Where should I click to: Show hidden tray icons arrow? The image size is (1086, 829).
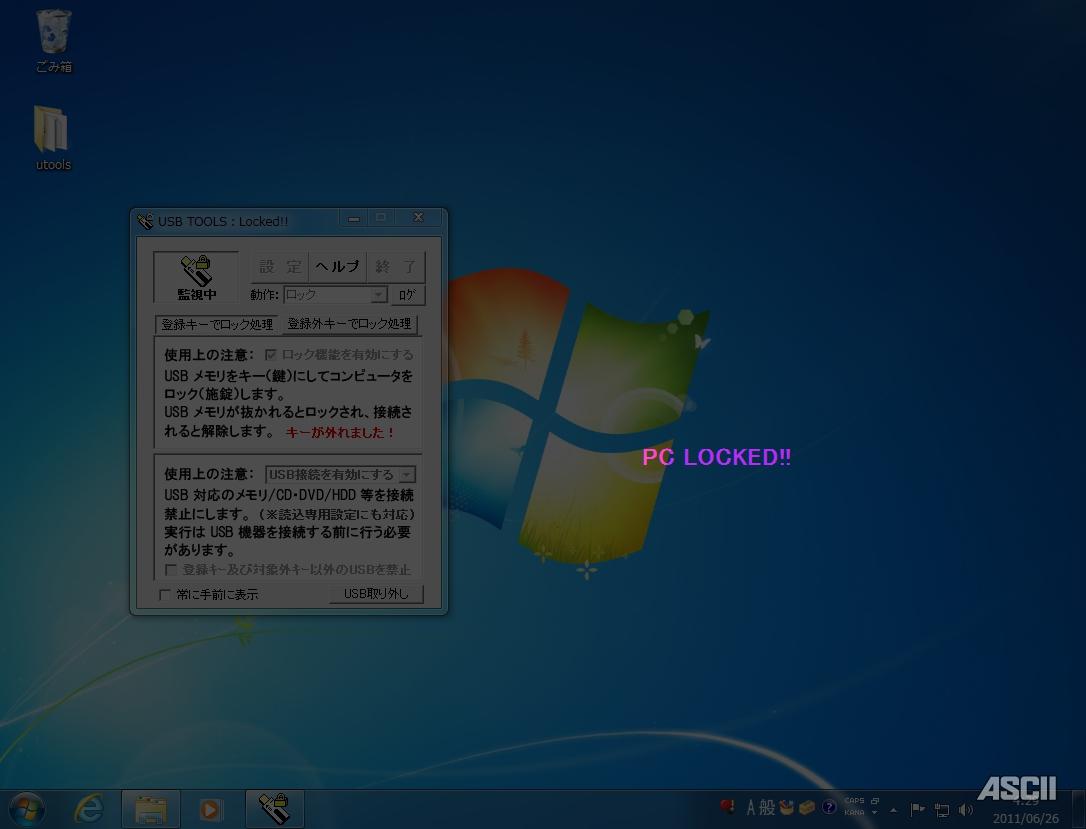tap(893, 810)
